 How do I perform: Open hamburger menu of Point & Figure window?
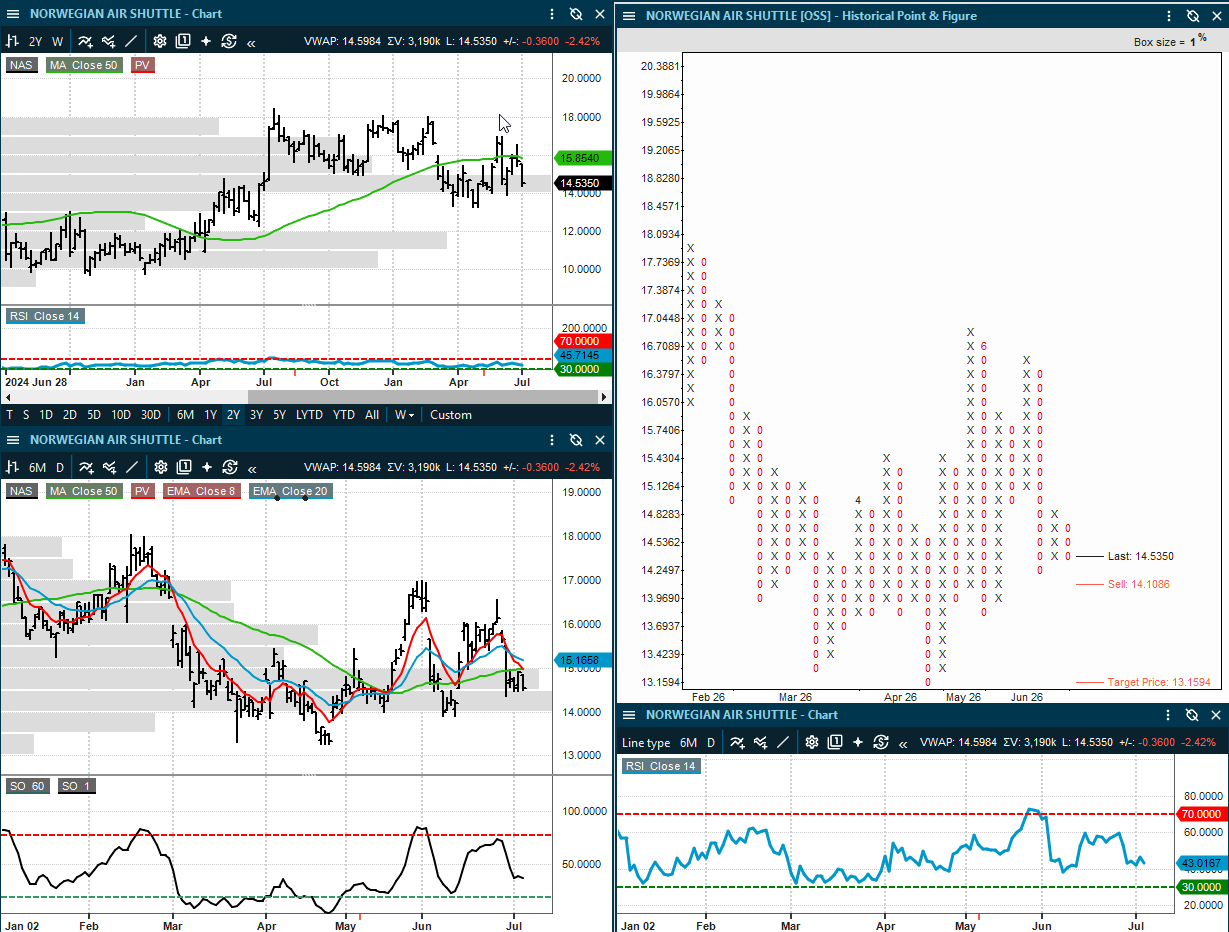629,16
